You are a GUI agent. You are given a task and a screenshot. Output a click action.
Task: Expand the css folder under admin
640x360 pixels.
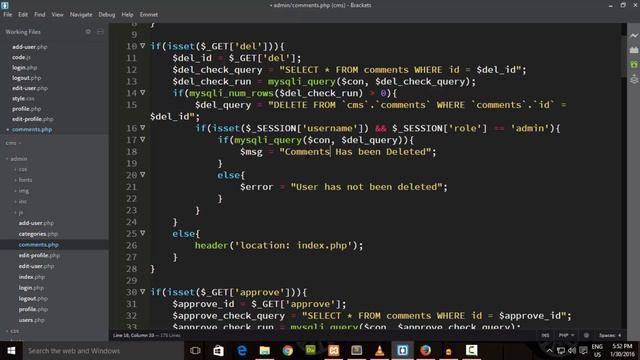click(x=20, y=169)
